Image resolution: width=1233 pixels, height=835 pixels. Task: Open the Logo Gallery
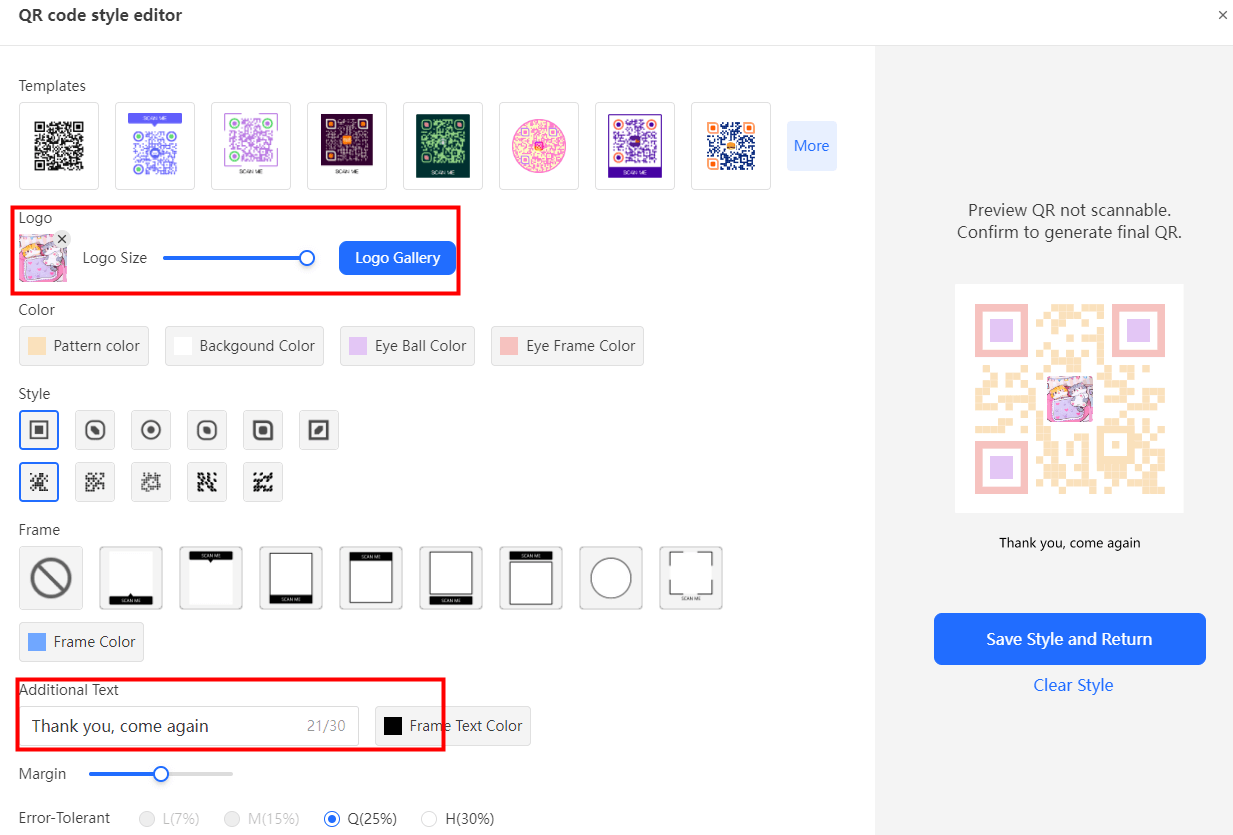click(x=397, y=258)
